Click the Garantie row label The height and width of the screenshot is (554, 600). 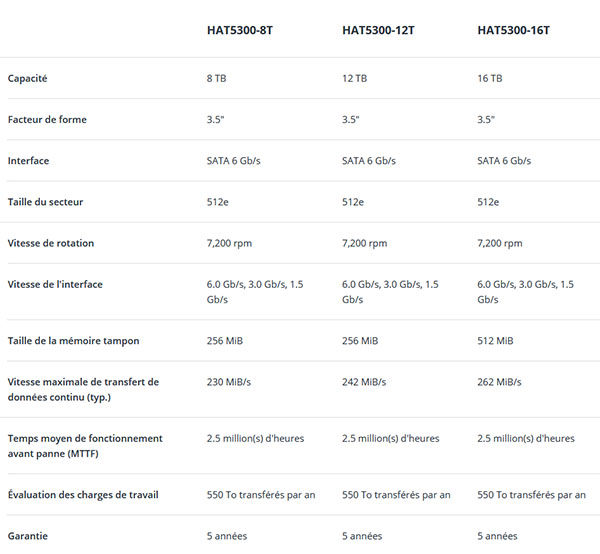28,536
